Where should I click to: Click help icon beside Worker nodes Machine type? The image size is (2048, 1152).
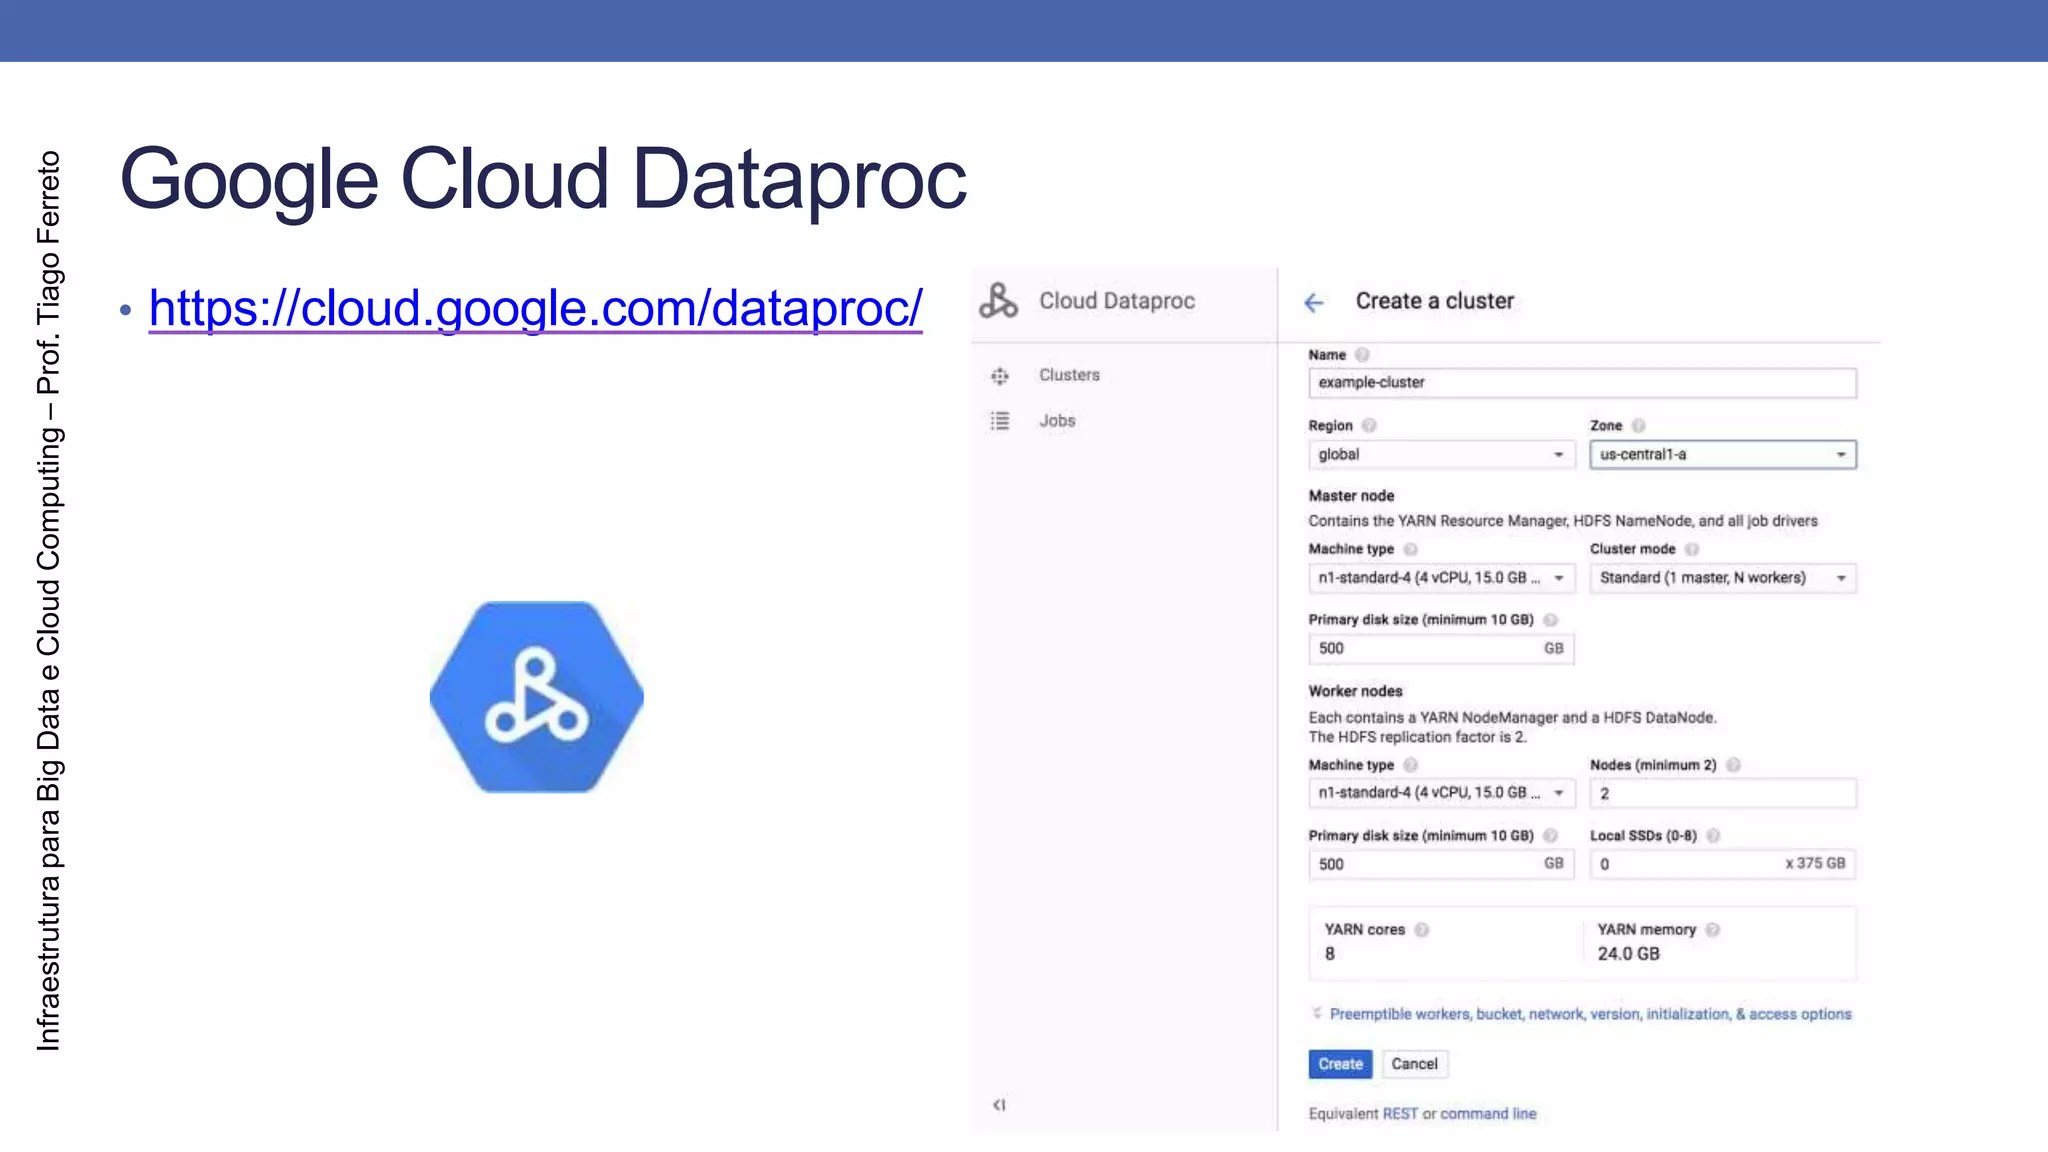click(x=1410, y=765)
